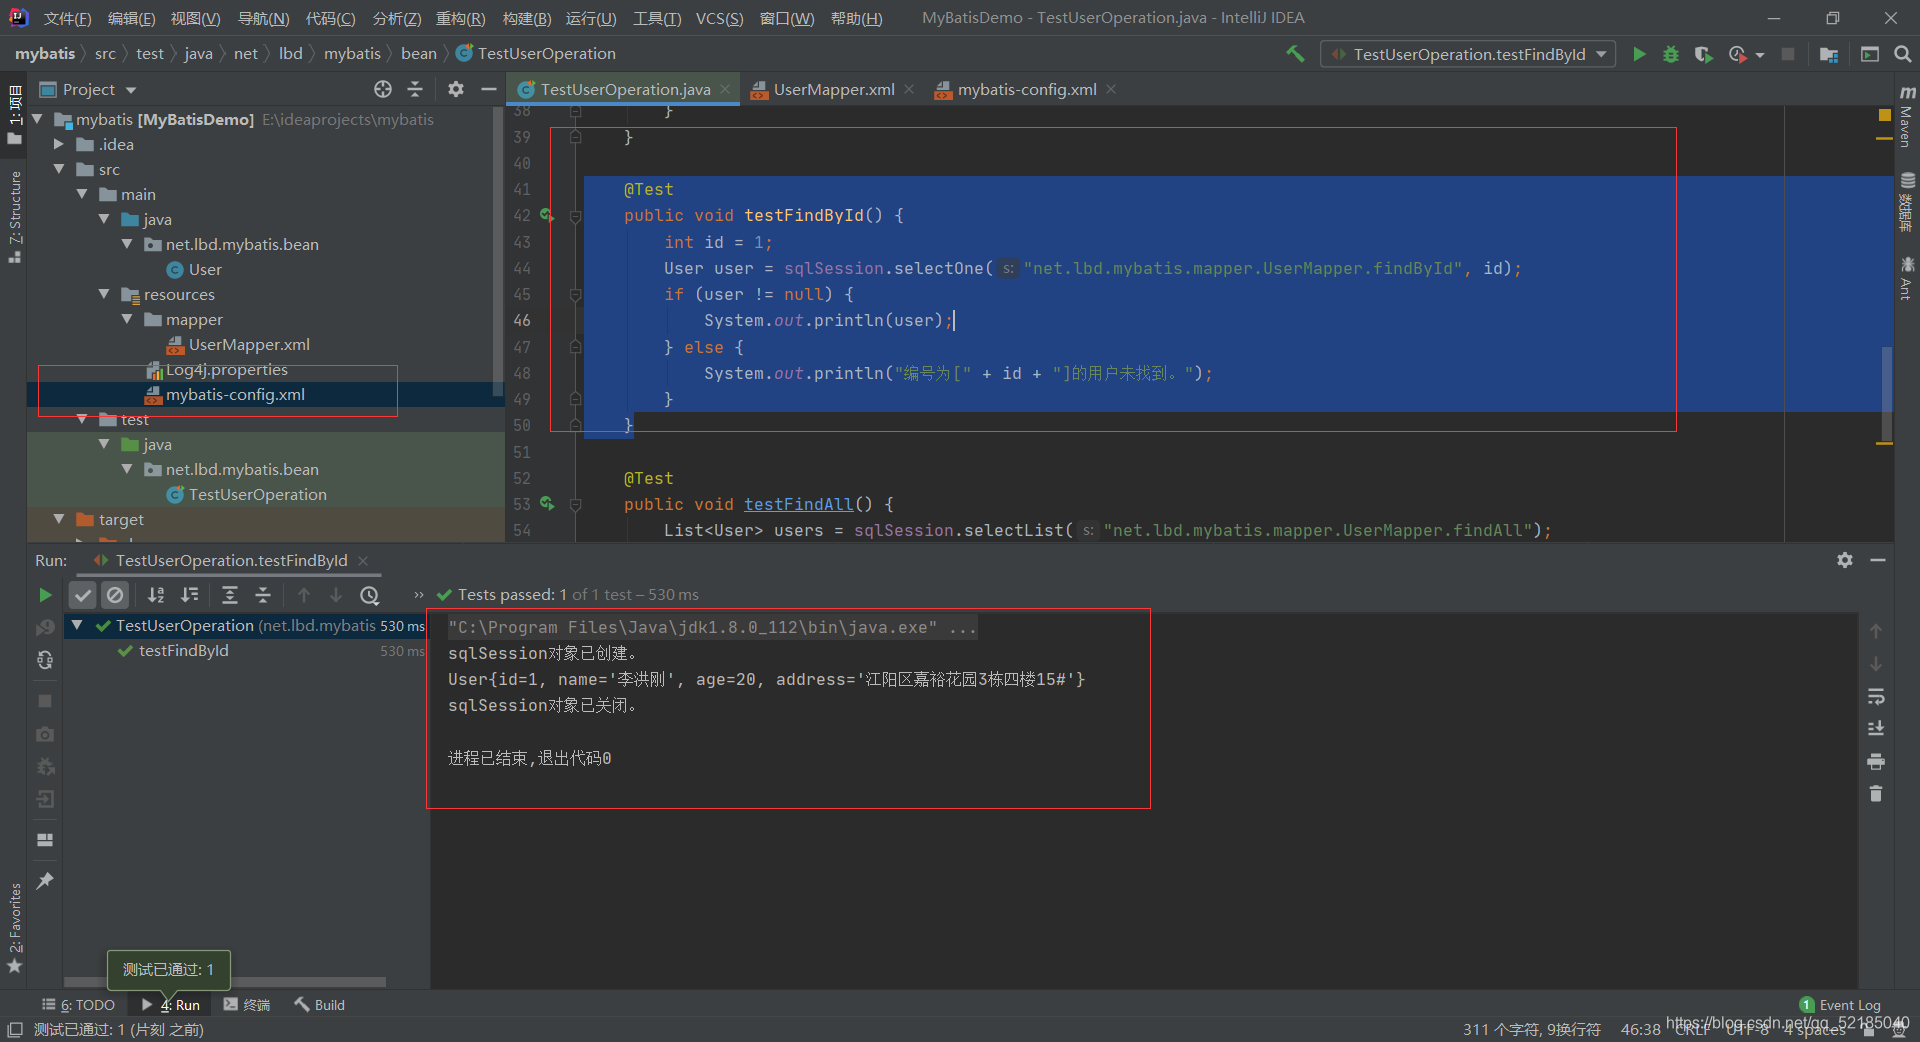Open the 6: TODO tool window tab
This screenshot has height=1042, width=1920.
pos(79,1005)
